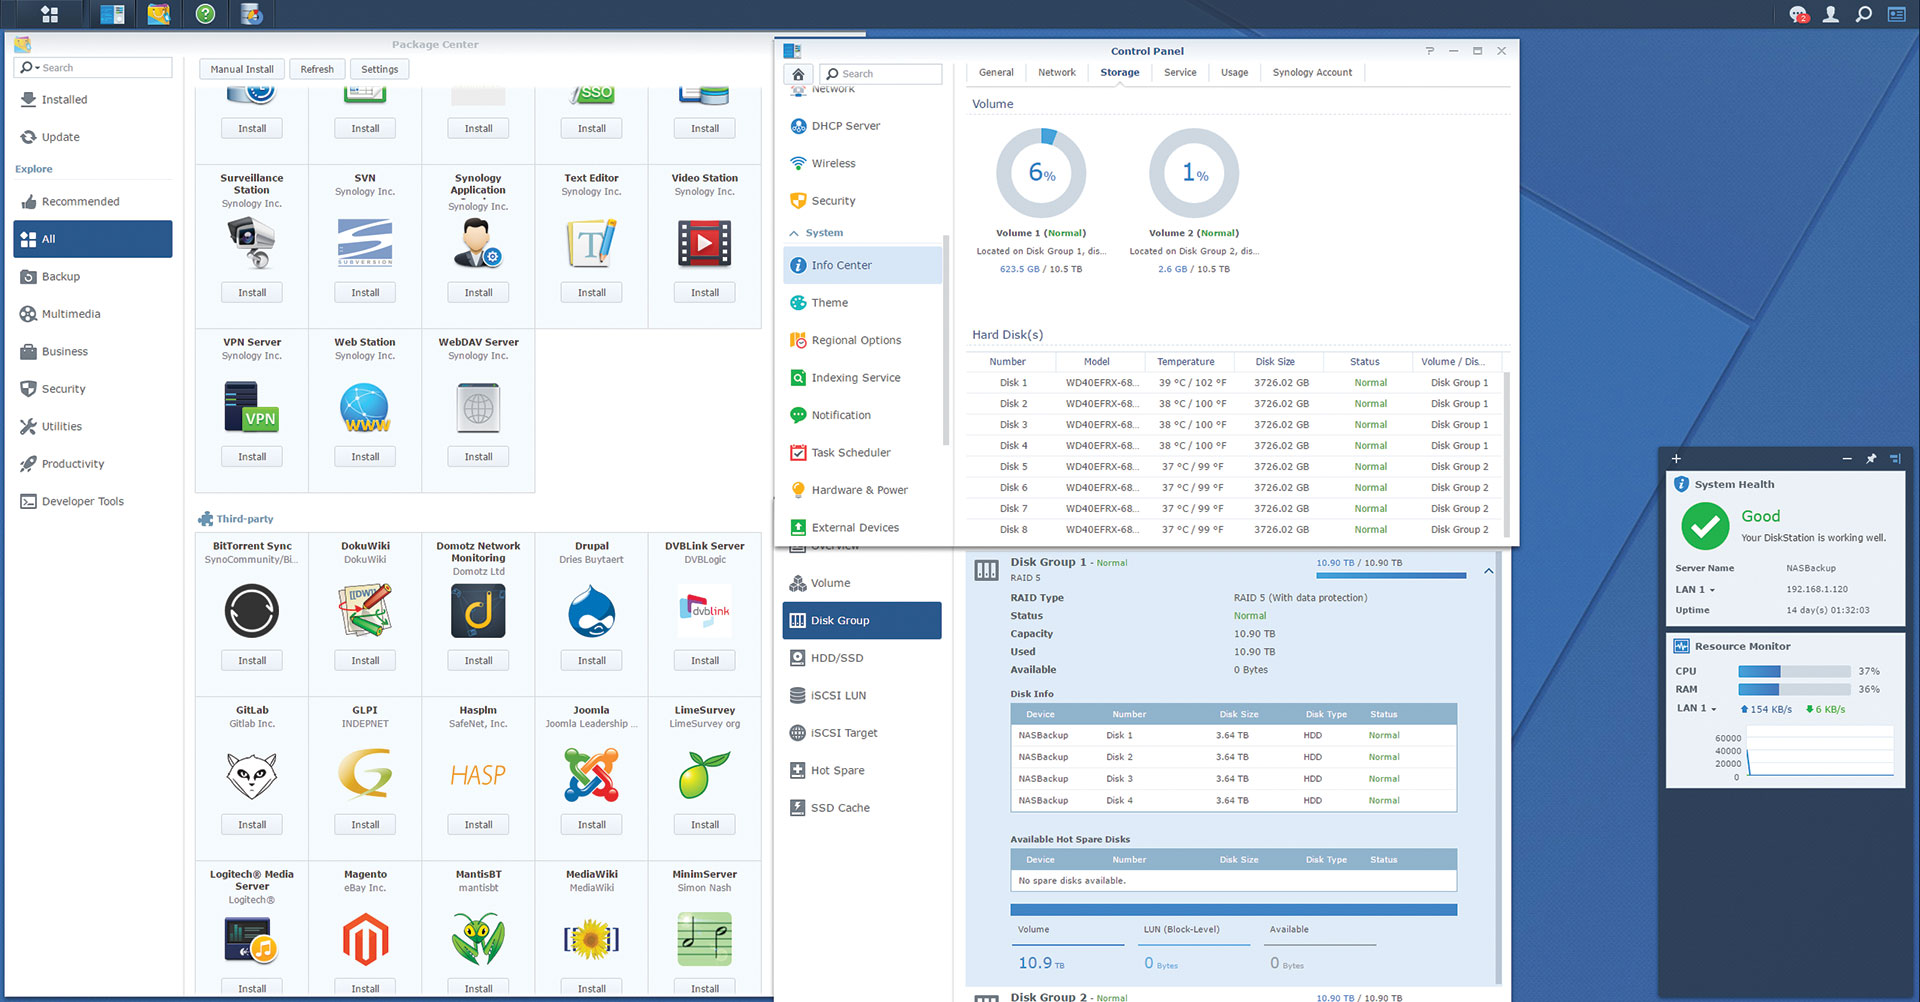Click the VPN Server package icon
1920x1002 pixels.
coord(252,407)
